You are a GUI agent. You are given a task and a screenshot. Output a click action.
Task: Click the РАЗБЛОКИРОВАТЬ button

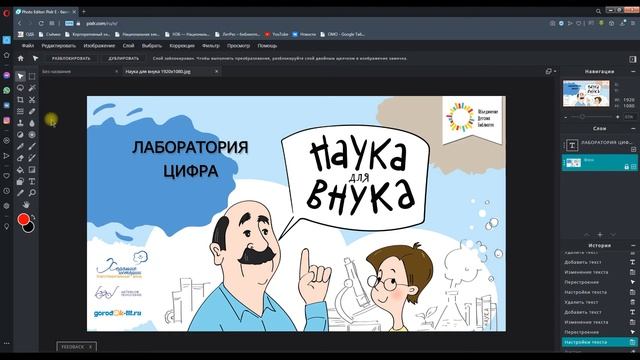(x=71, y=58)
